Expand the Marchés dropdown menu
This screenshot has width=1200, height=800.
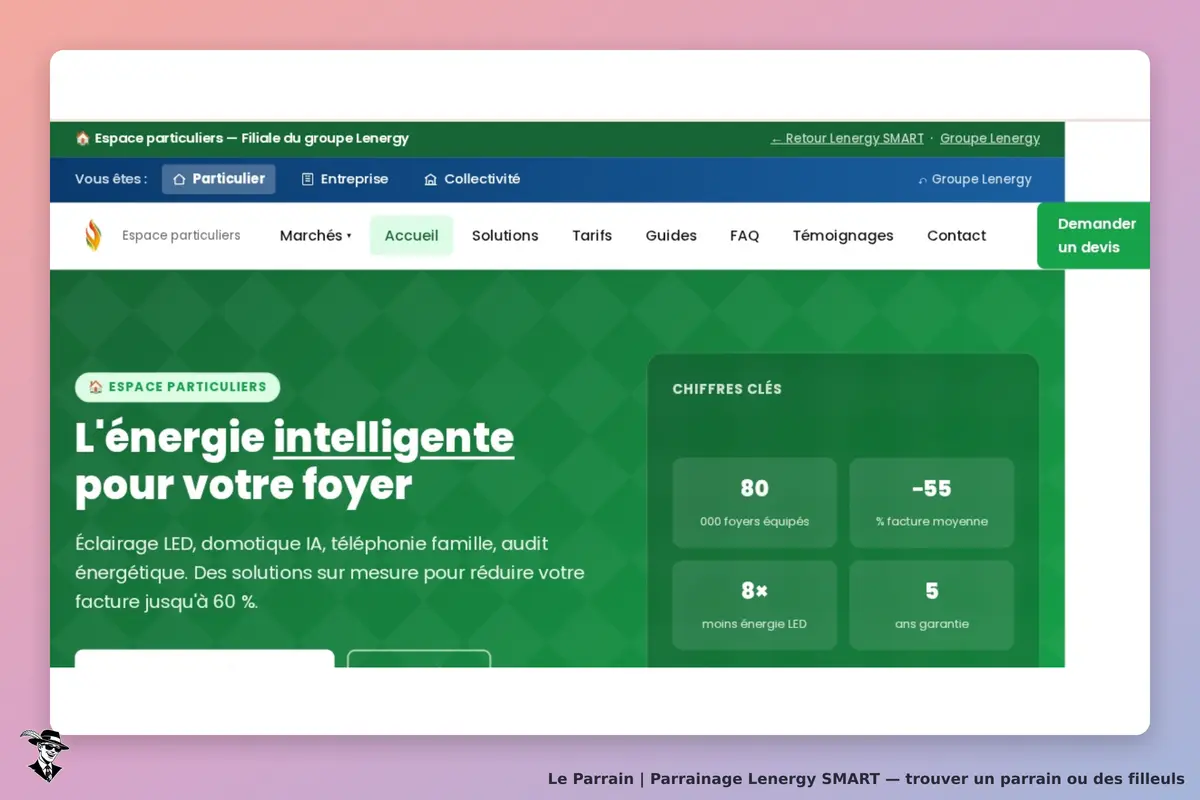[316, 236]
